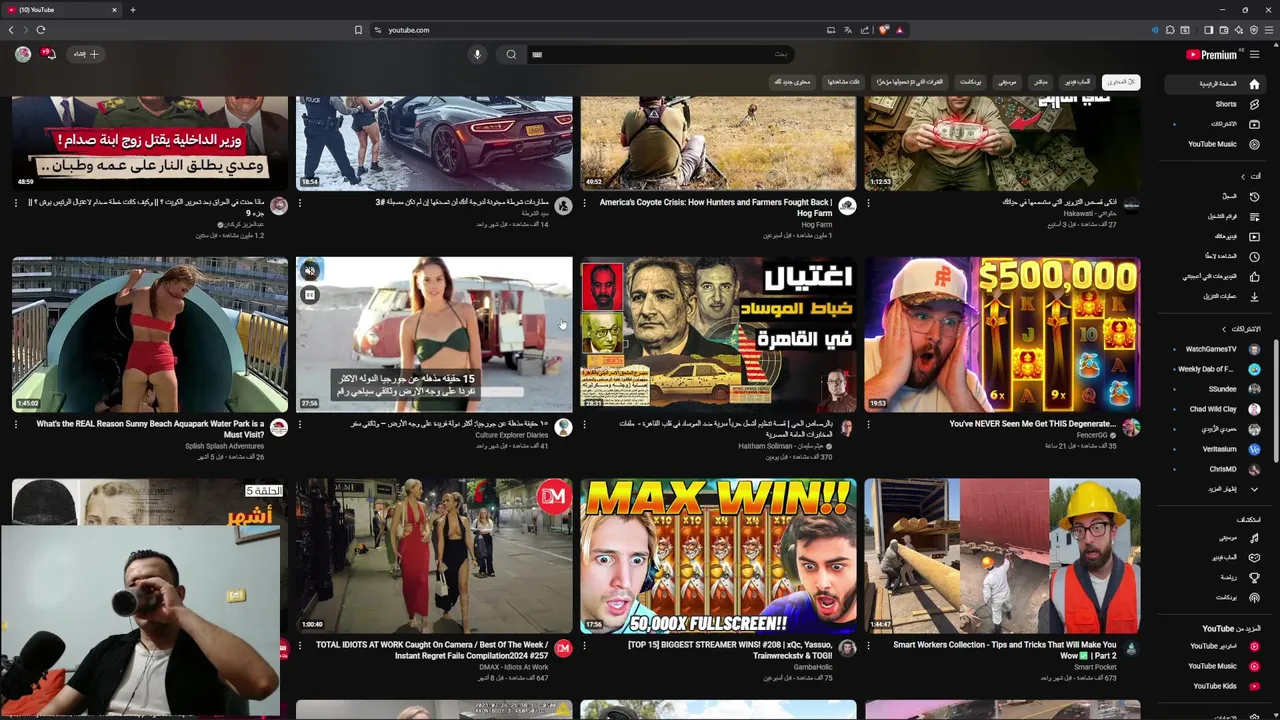Open options menu for FencerGG $500,000 video

(868, 424)
